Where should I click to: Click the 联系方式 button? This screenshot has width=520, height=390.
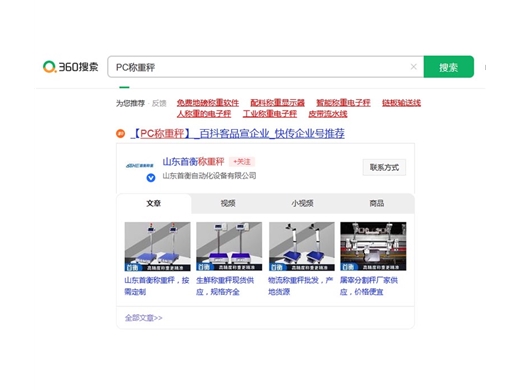[x=384, y=167]
